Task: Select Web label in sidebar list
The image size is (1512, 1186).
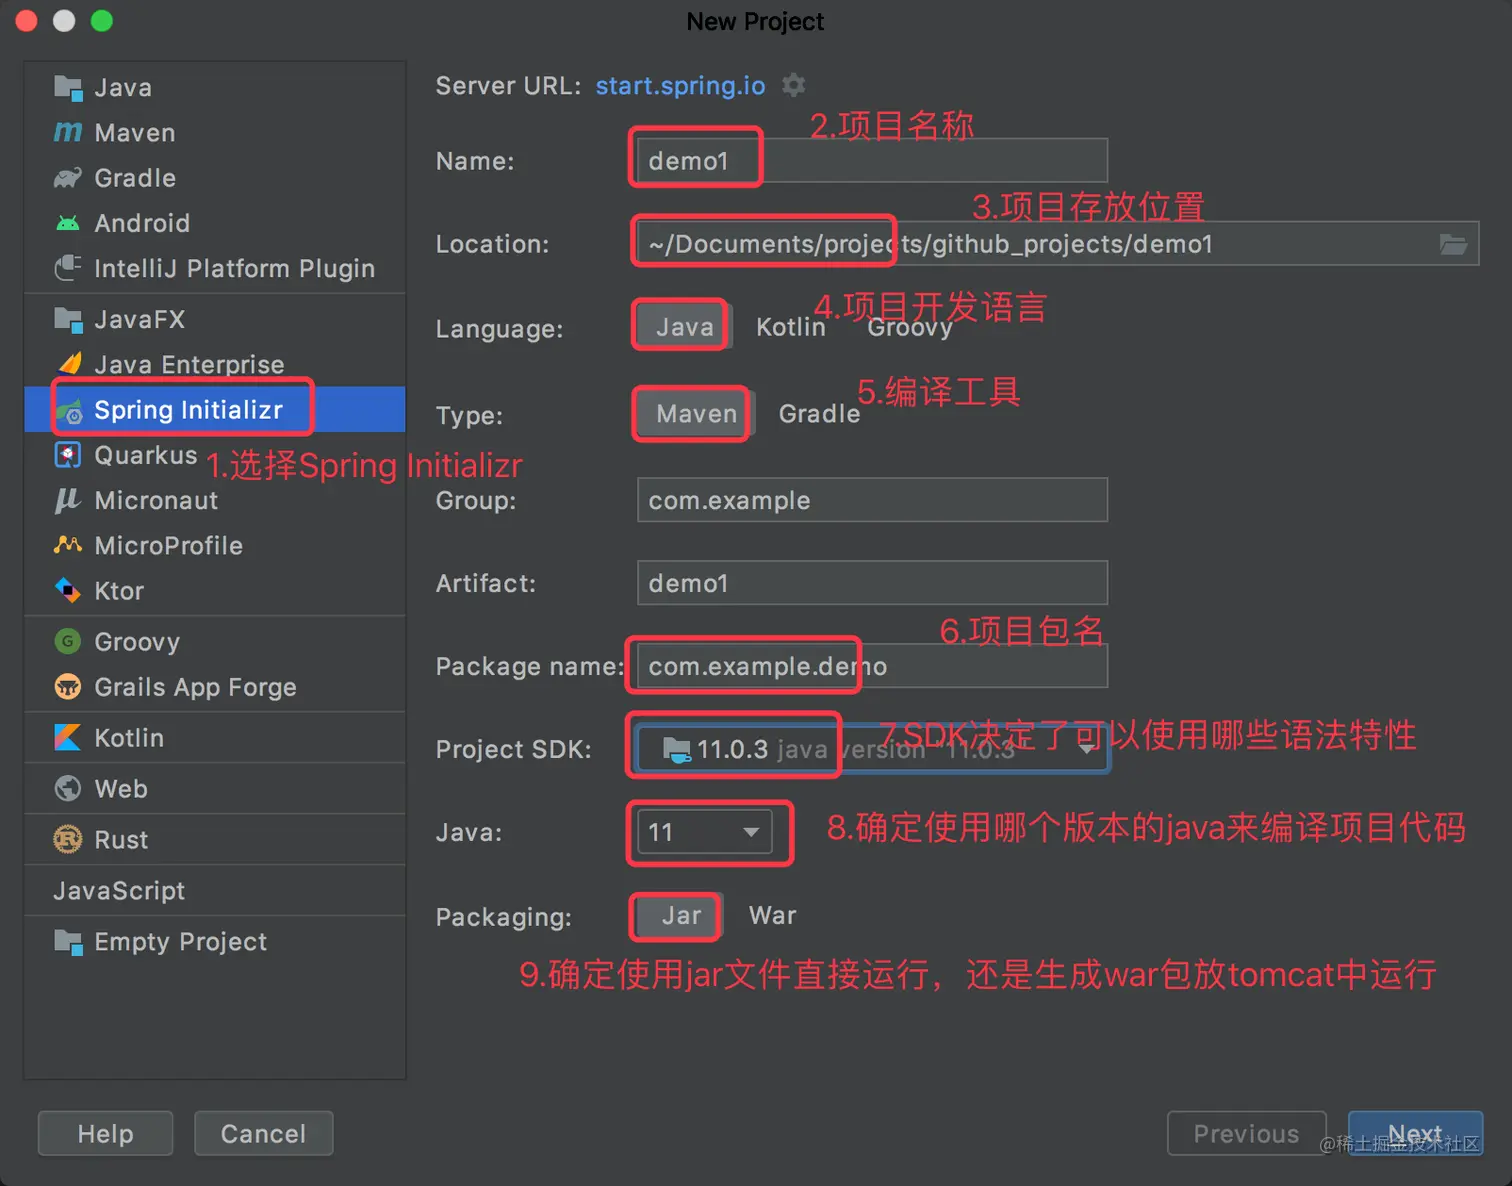Action: point(121,789)
